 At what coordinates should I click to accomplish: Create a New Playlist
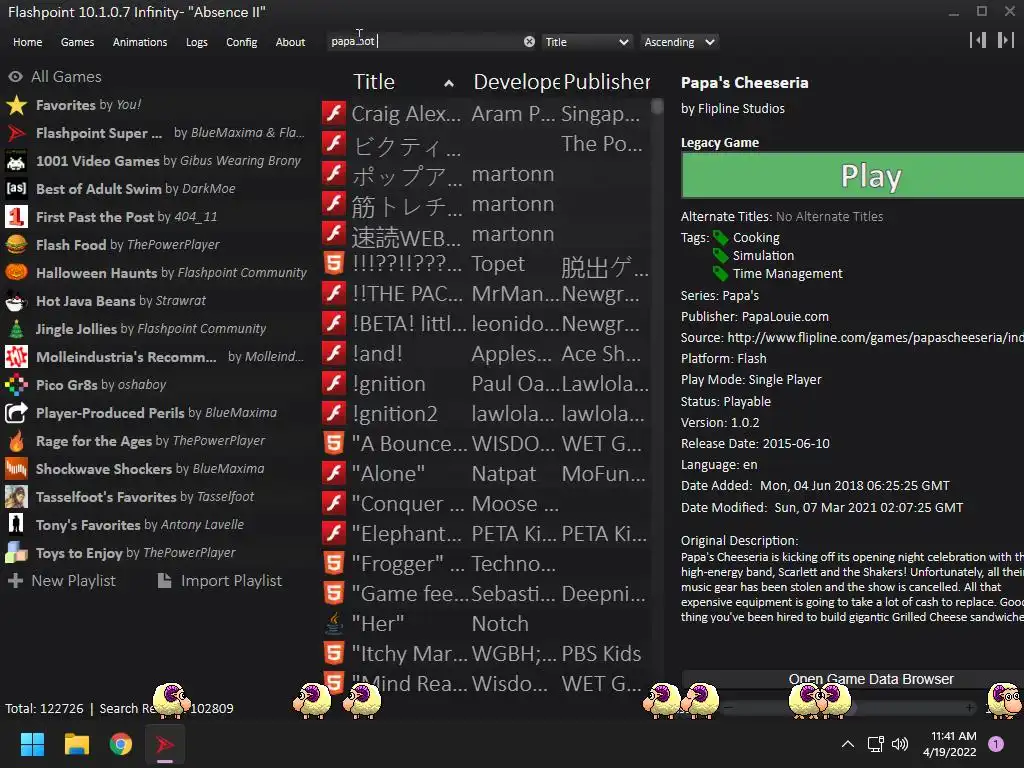pos(62,581)
